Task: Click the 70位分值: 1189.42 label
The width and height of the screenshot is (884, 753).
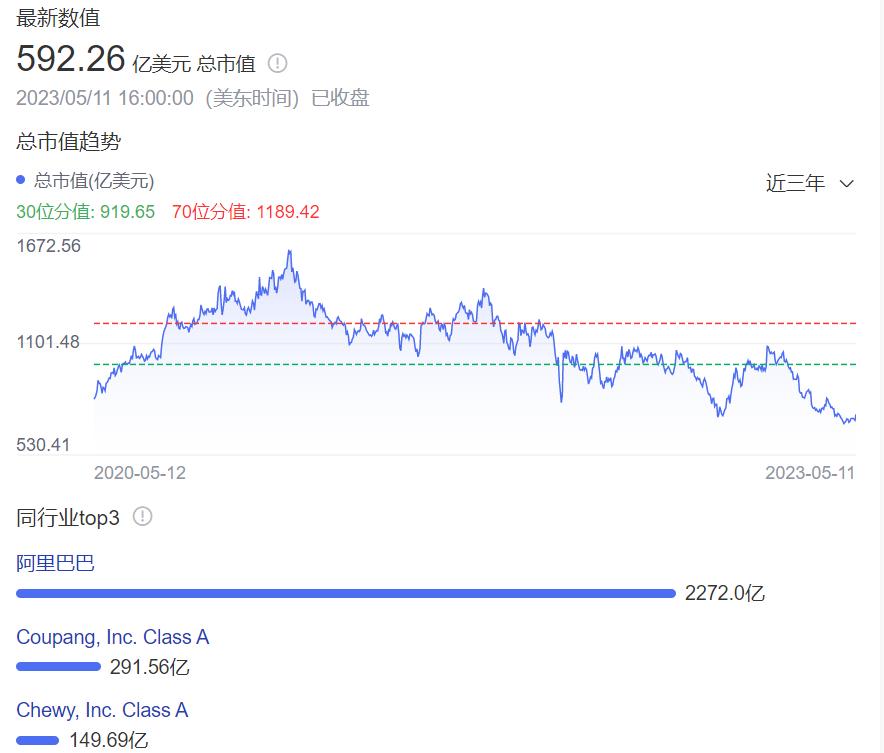Action: tap(245, 211)
